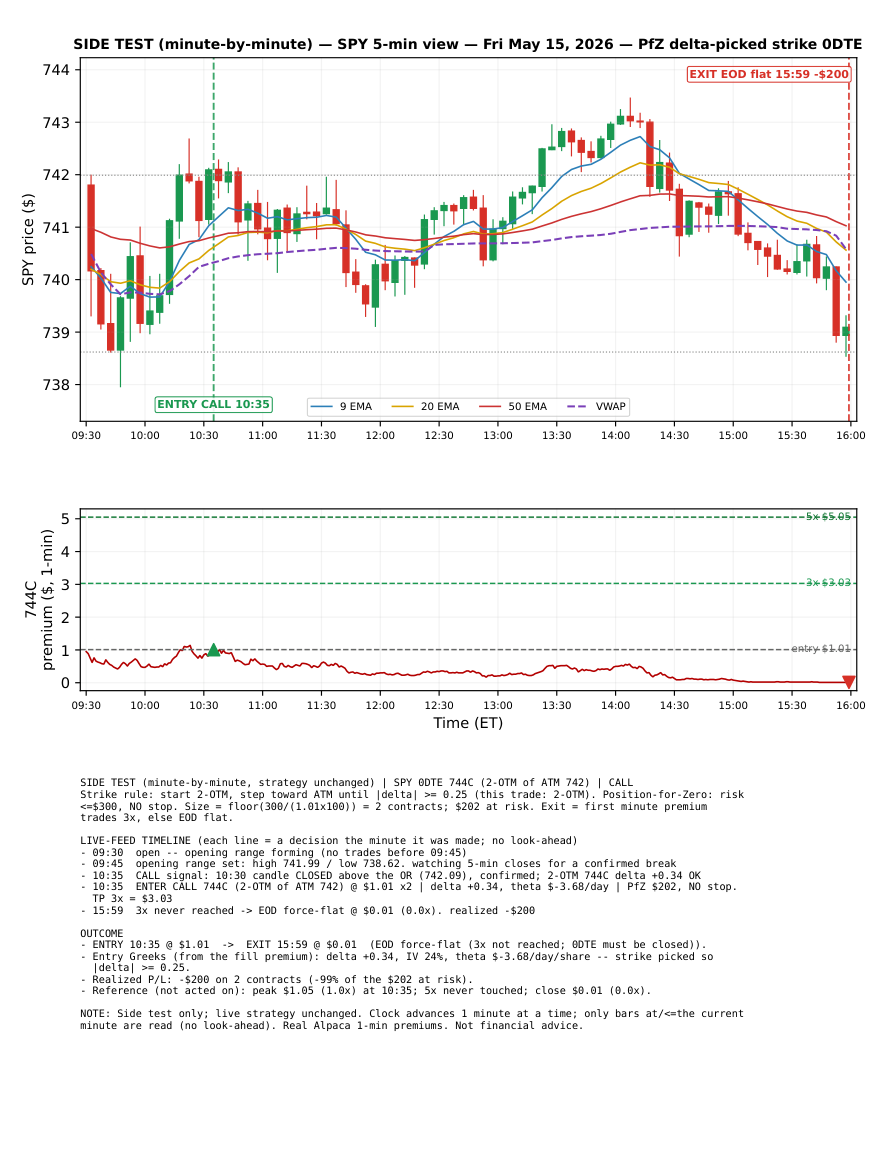Click the EXIT EOD flat 15:59 -$200 label
This screenshot has width=893, height=1155.
769,74
